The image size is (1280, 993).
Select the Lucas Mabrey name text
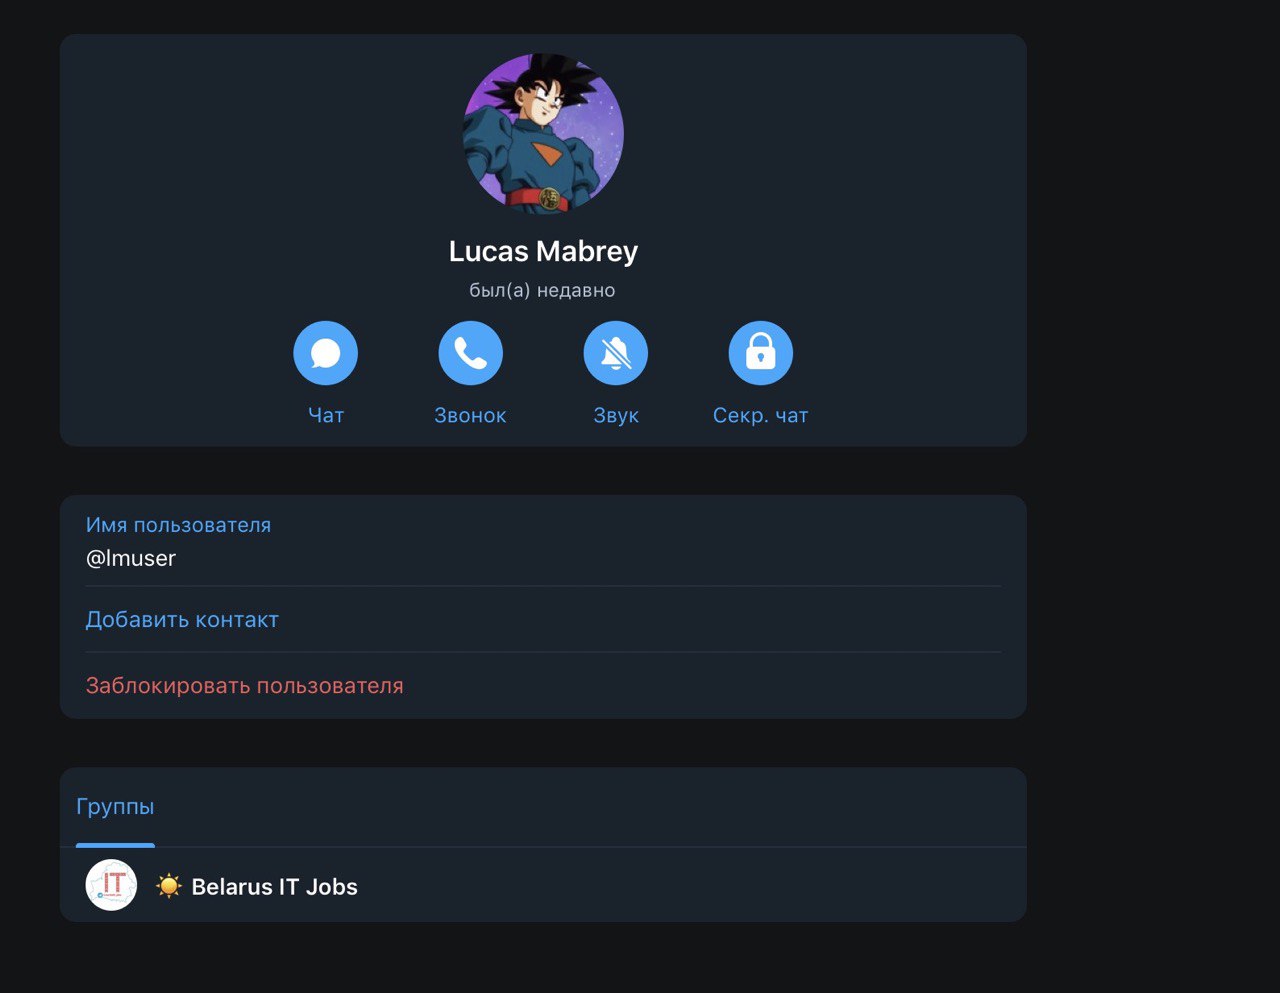pyautogui.click(x=543, y=251)
